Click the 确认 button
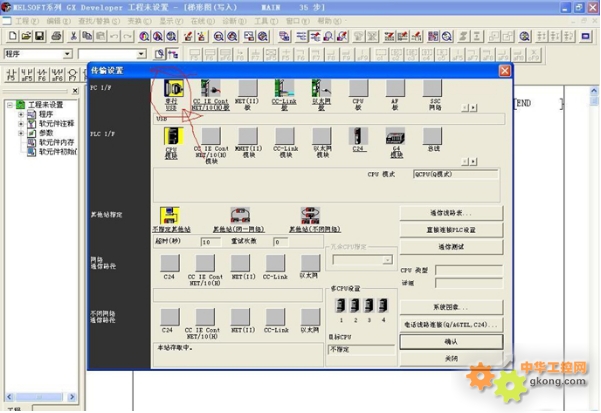The image size is (601, 413). [451, 342]
